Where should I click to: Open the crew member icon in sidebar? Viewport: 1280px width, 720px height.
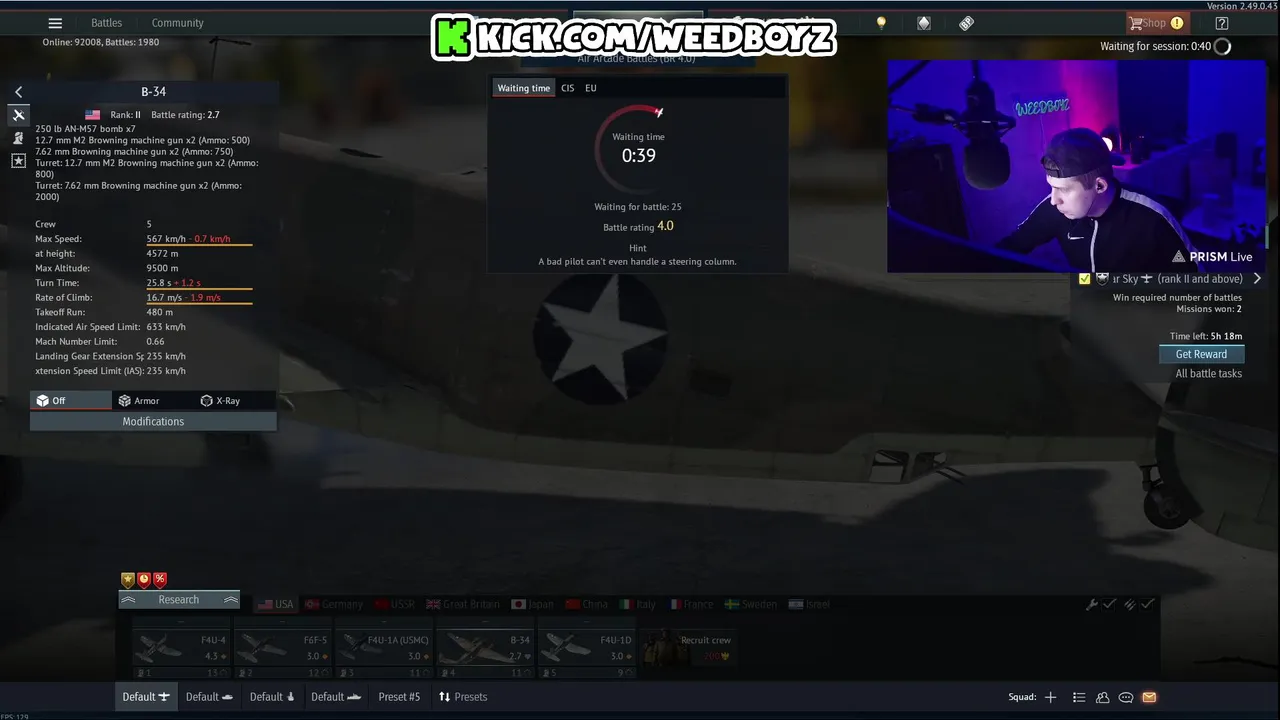pyautogui.click(x=18, y=138)
